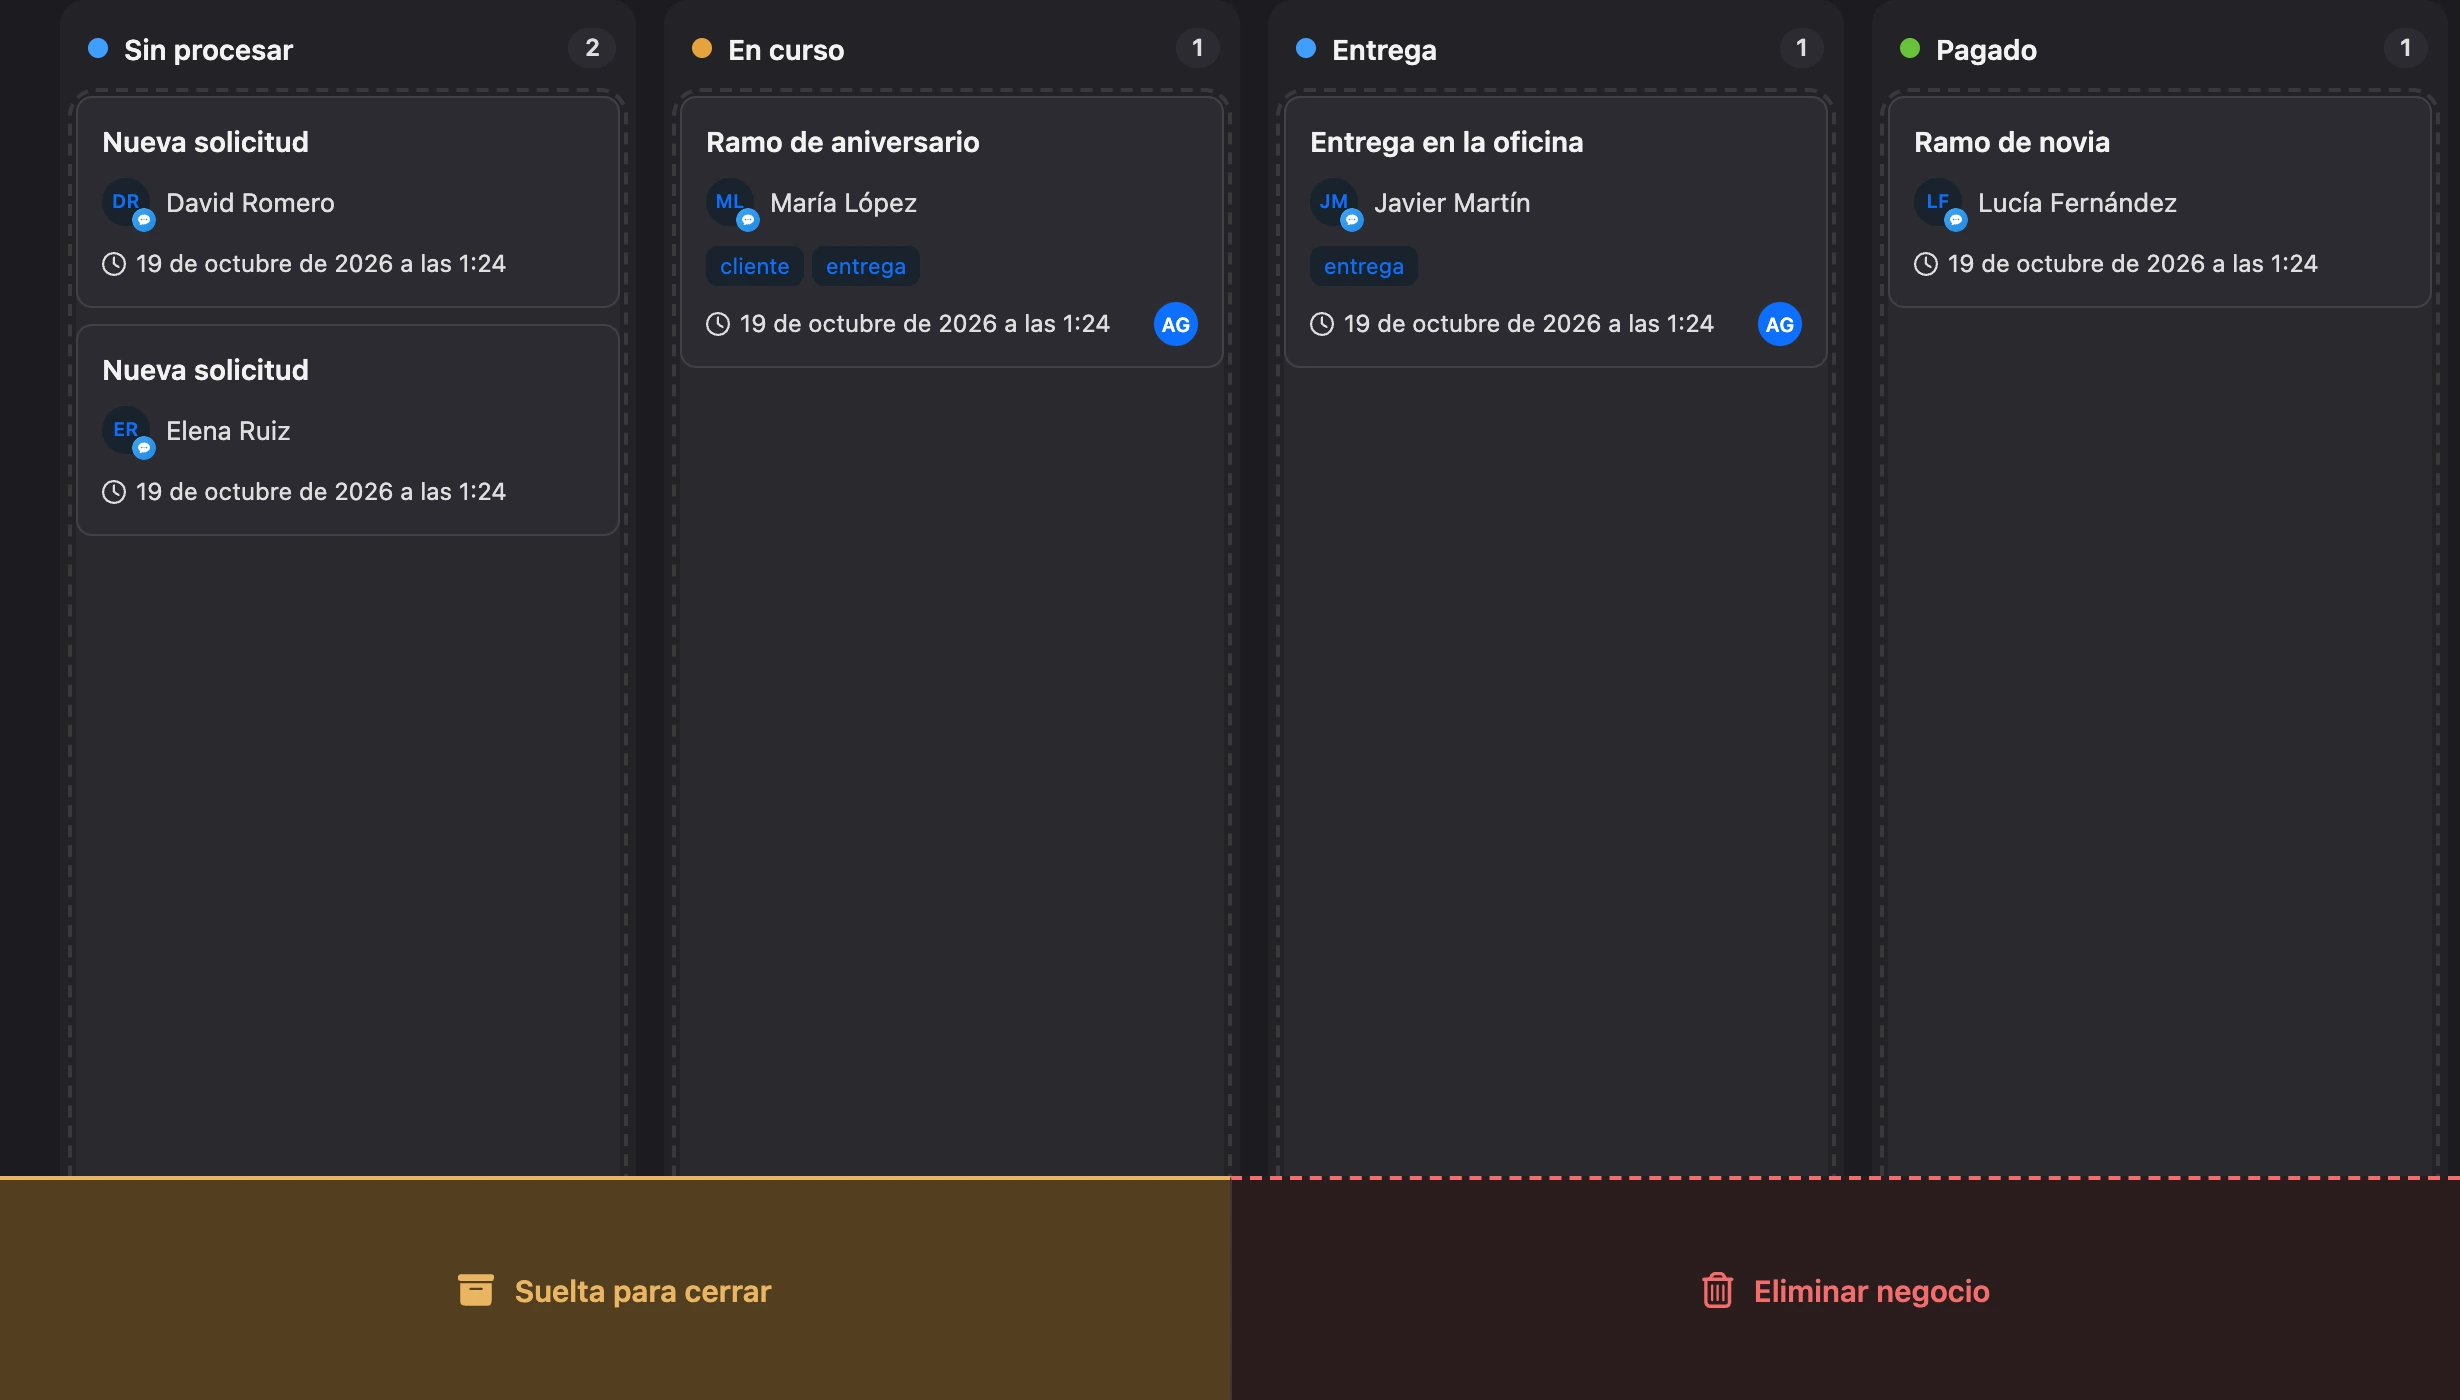Click the green status dot beside Pagado
Screen dimensions: 2460x1400
tap(1910, 48)
